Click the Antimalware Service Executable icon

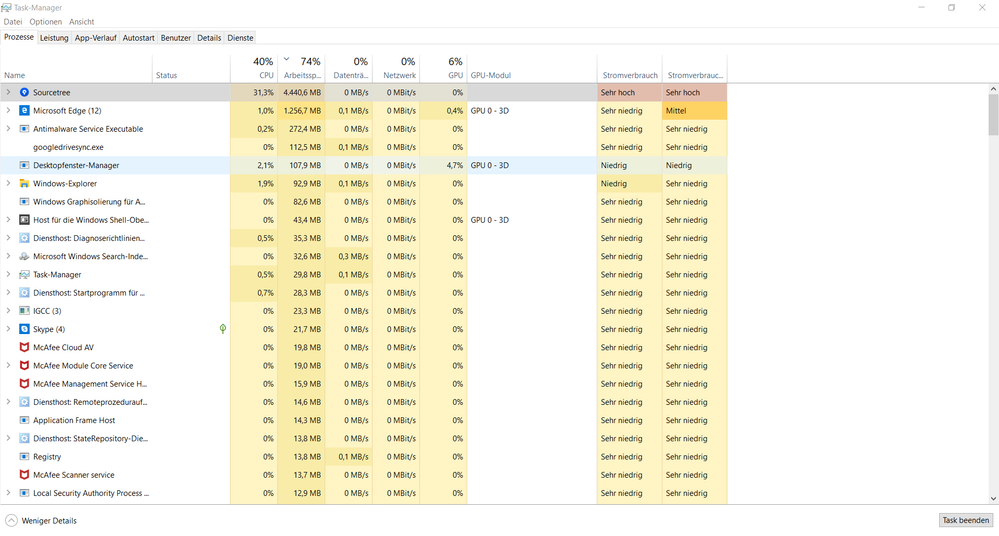(x=24, y=129)
